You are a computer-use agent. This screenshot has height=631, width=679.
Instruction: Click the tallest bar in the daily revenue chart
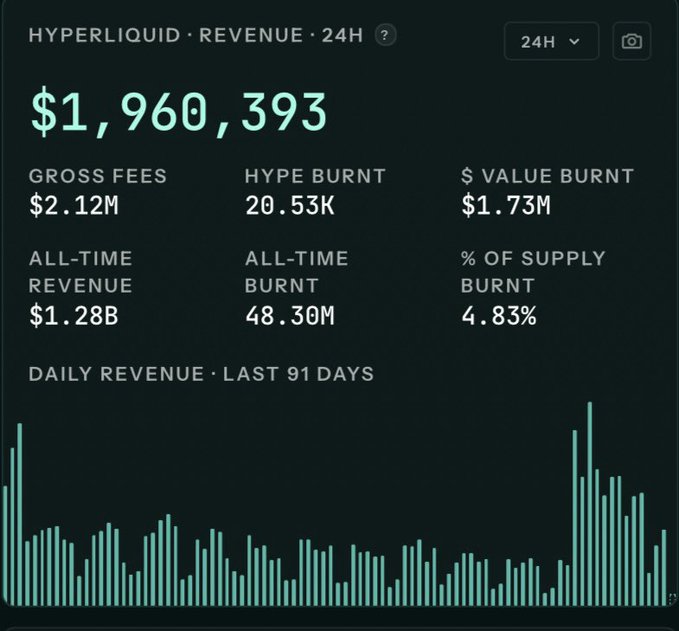(589, 504)
